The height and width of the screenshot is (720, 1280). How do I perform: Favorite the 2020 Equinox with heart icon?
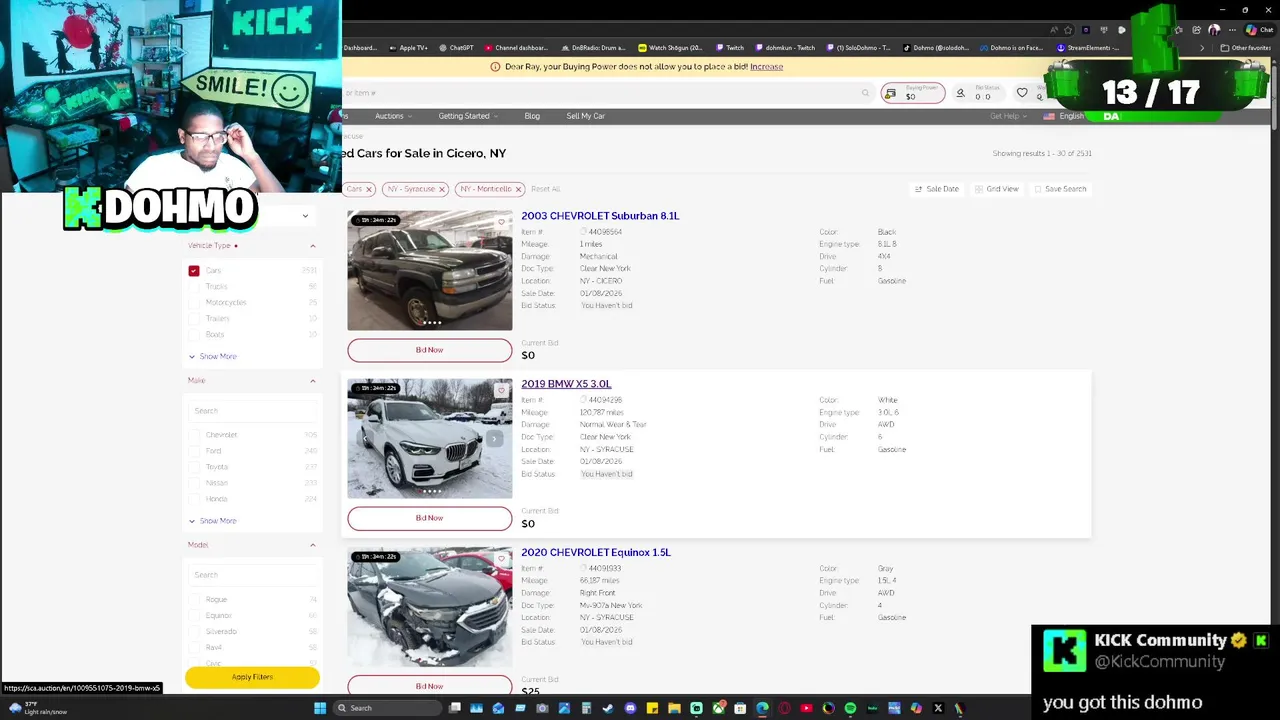pos(501,559)
